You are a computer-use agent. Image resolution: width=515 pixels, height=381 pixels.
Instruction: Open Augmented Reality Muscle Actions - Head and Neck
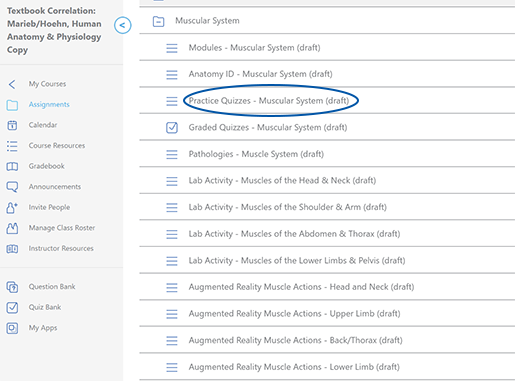tap(301, 287)
